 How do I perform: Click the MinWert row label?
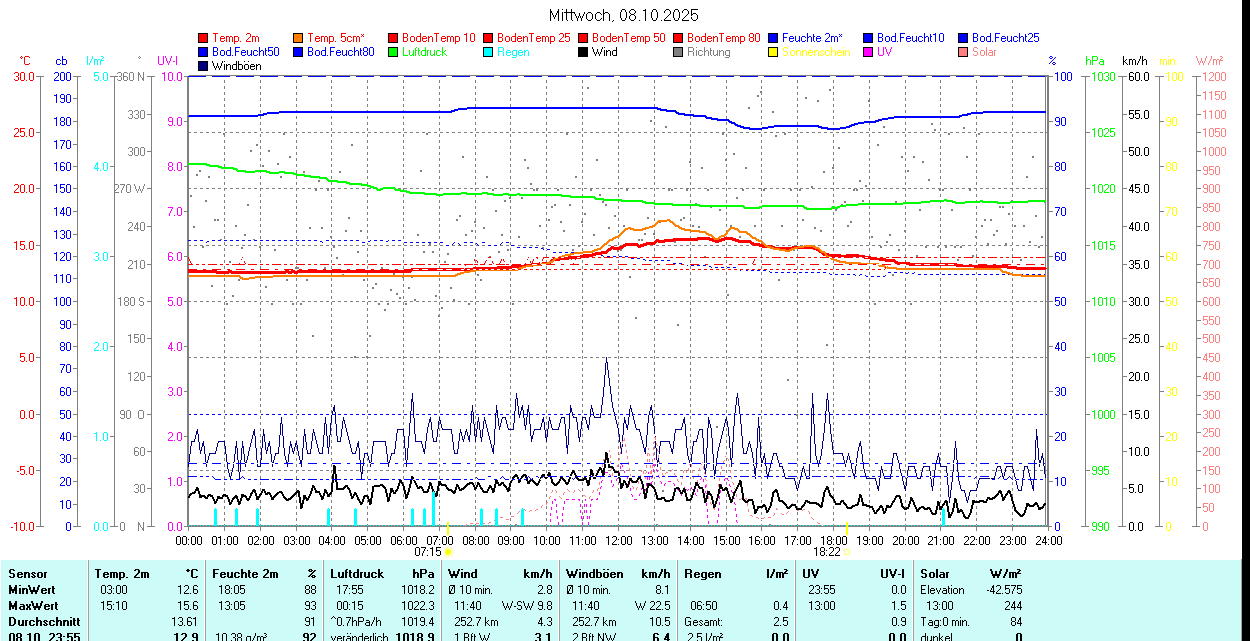(x=32, y=590)
